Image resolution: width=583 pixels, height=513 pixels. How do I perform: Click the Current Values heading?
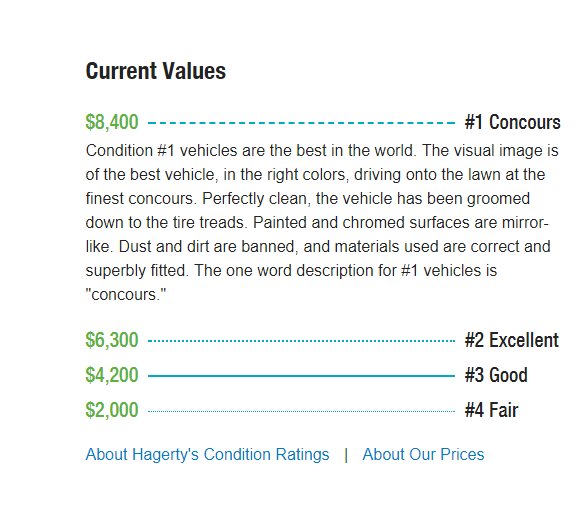coord(156,71)
